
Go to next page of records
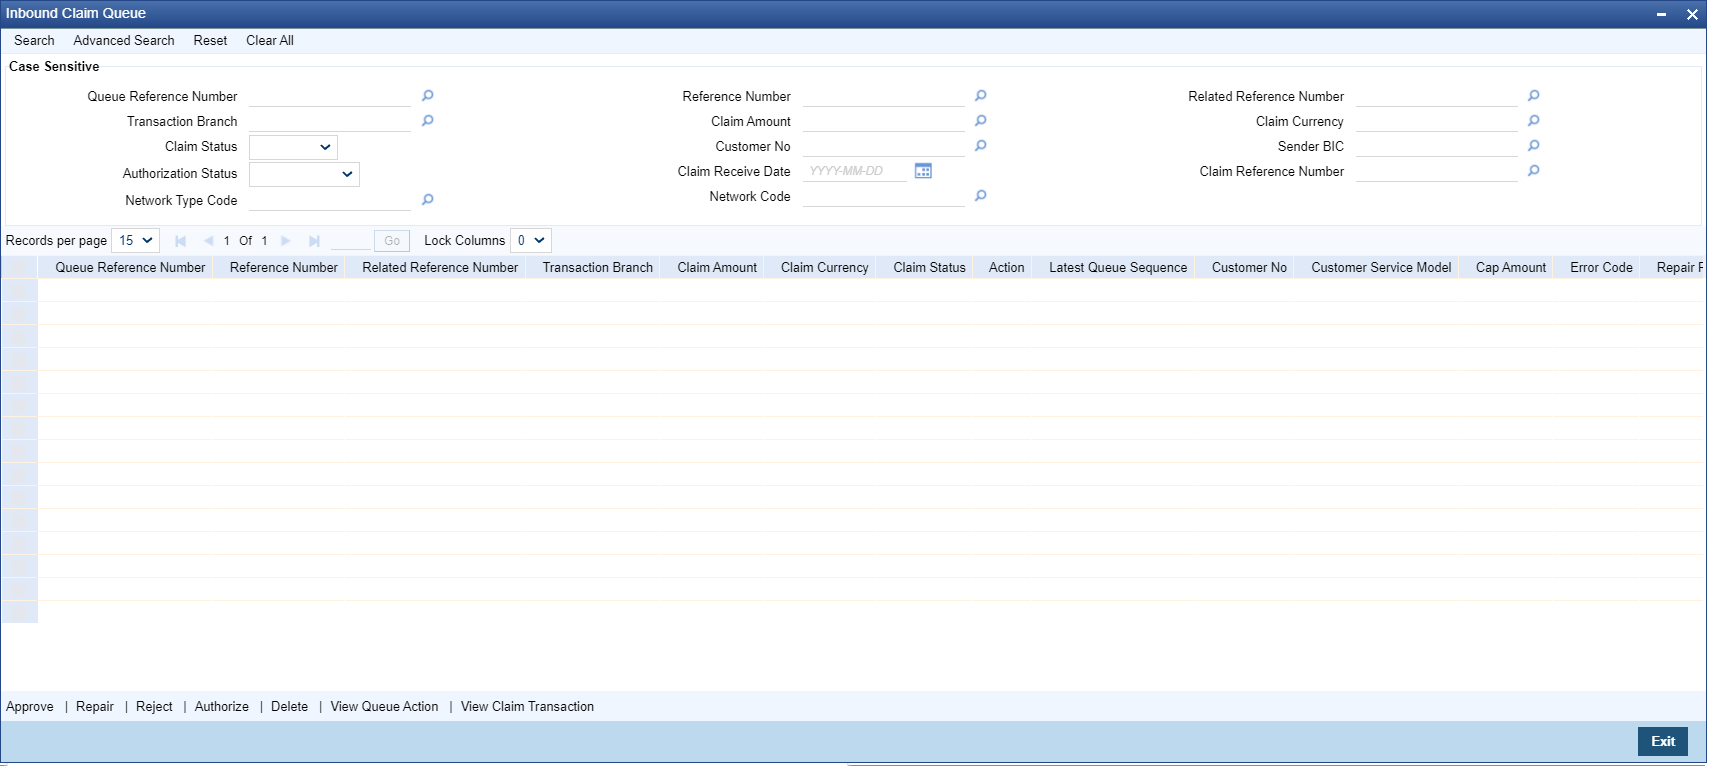click(x=286, y=241)
